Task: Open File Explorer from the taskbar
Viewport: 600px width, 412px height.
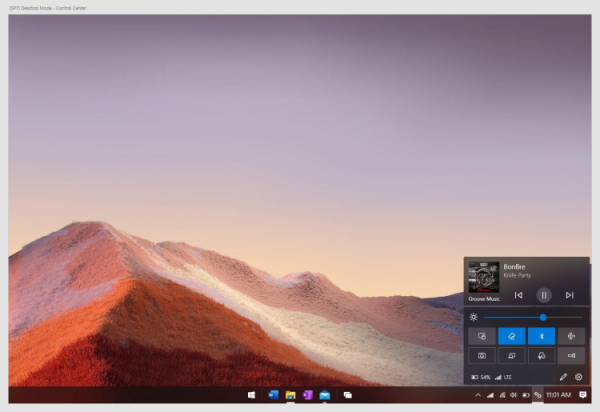Action: coord(290,395)
